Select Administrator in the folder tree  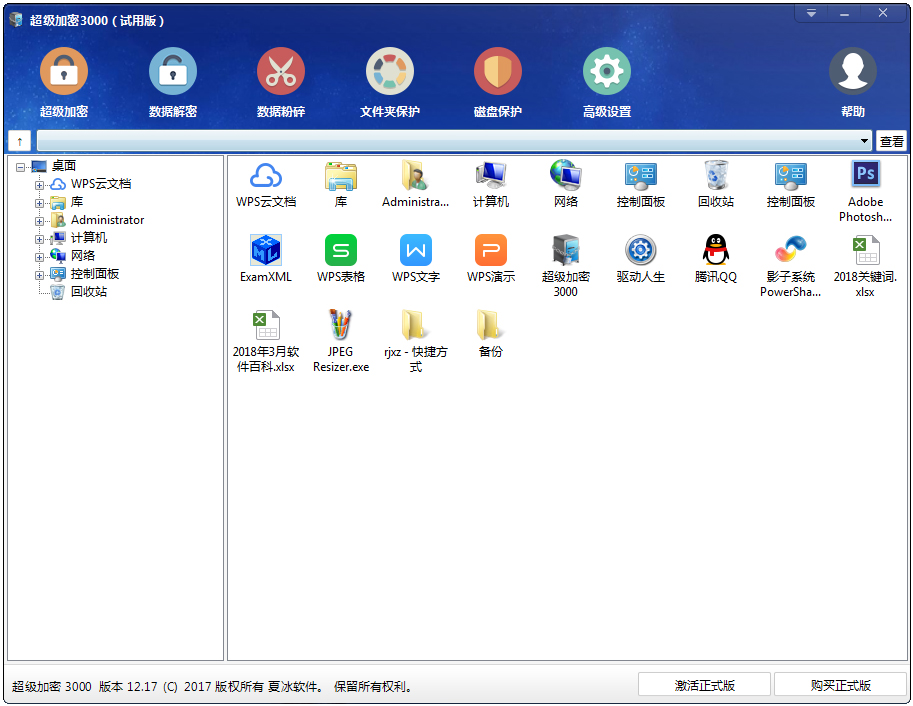pyautogui.click(x=107, y=220)
